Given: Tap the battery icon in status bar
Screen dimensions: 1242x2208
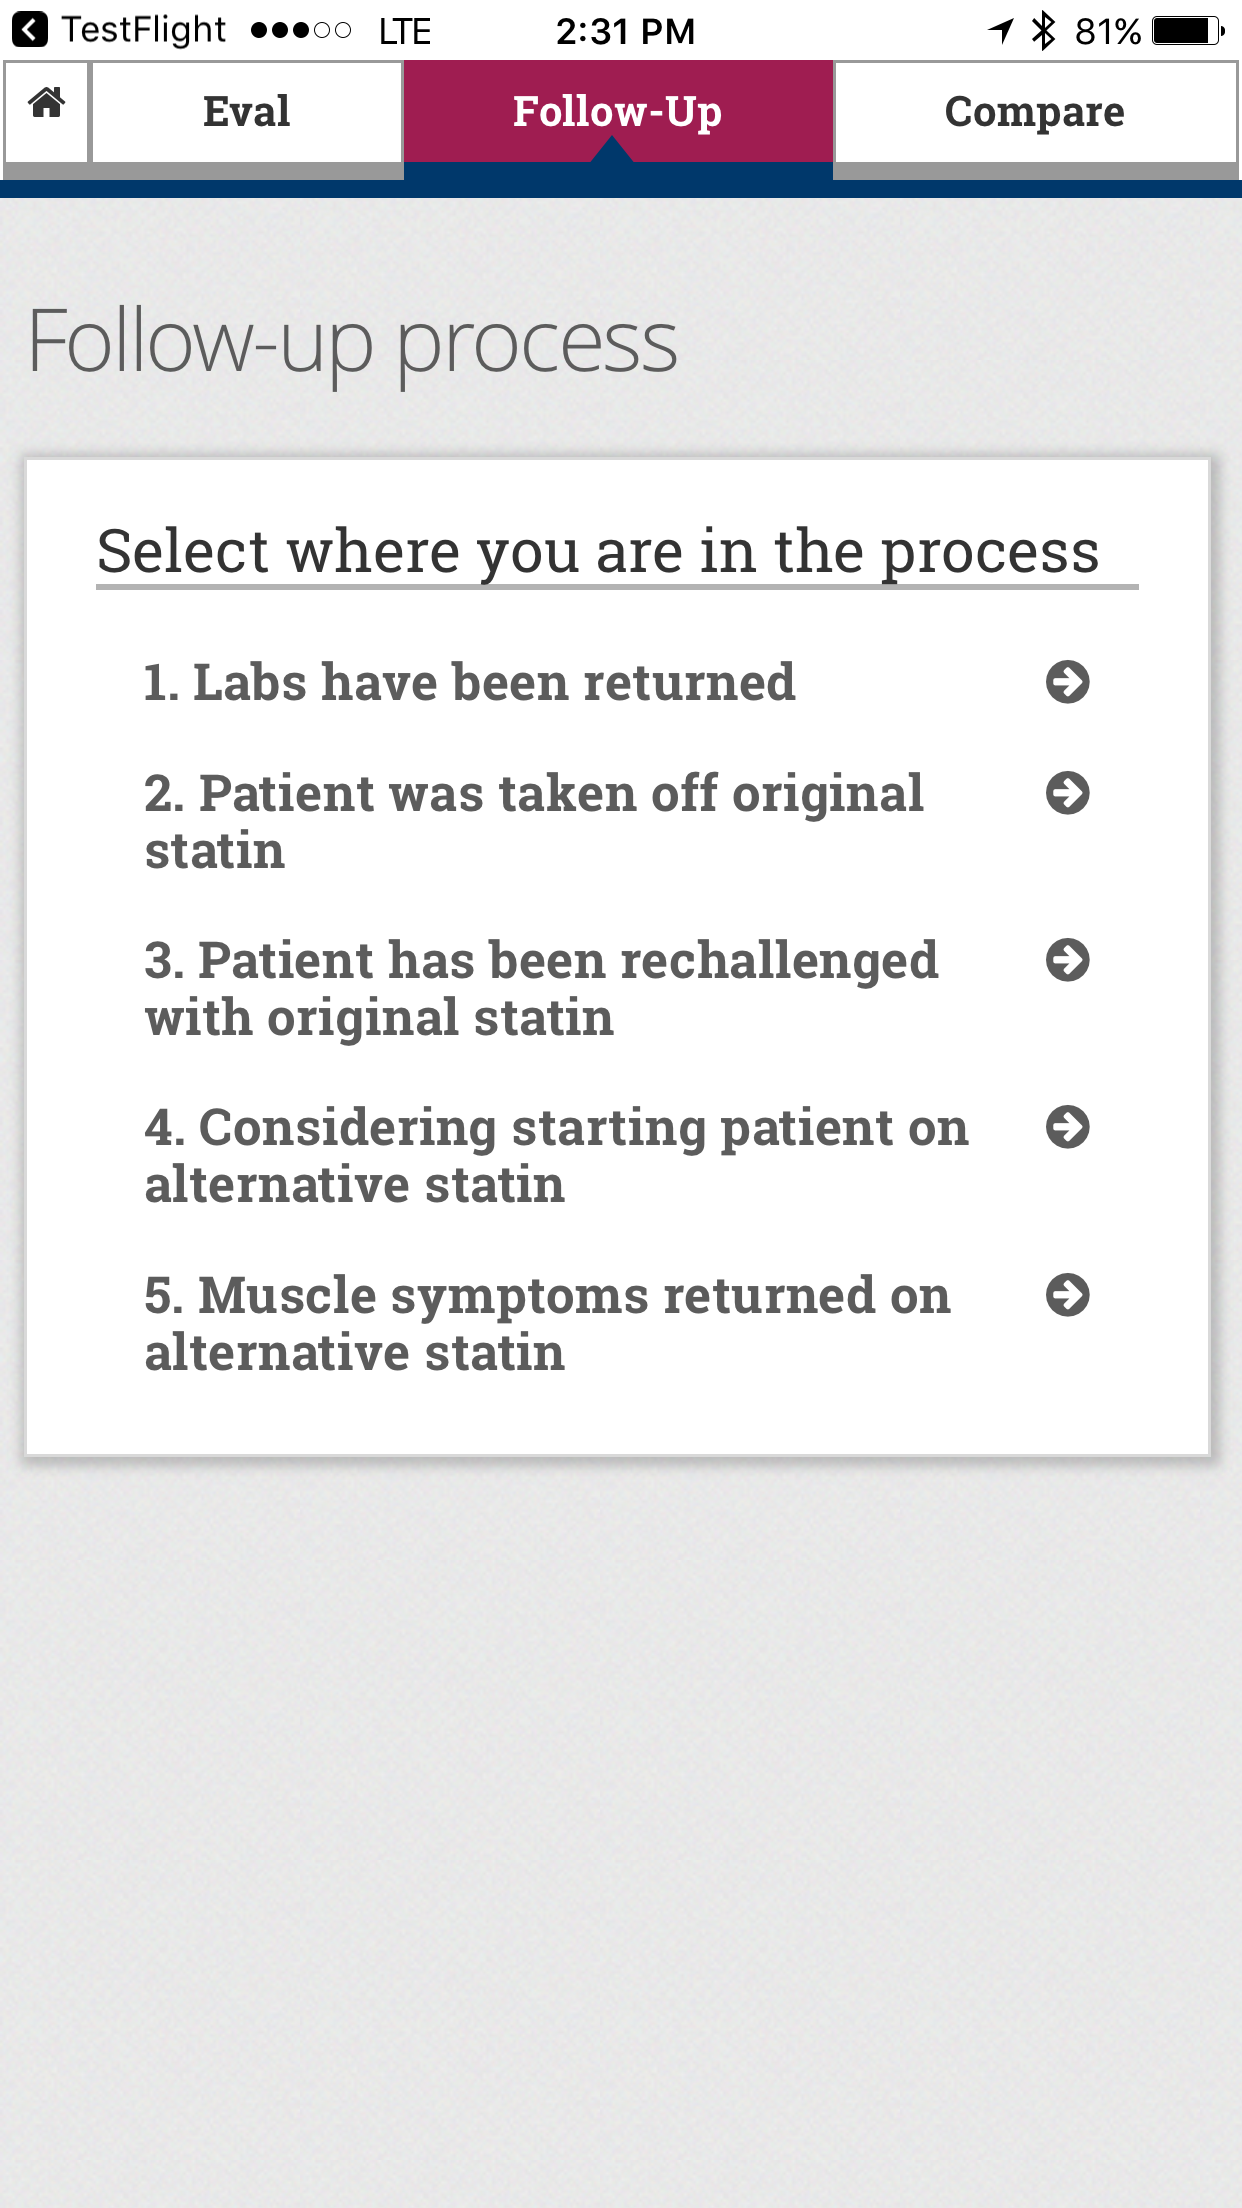Looking at the screenshot, I should [x=1187, y=31].
